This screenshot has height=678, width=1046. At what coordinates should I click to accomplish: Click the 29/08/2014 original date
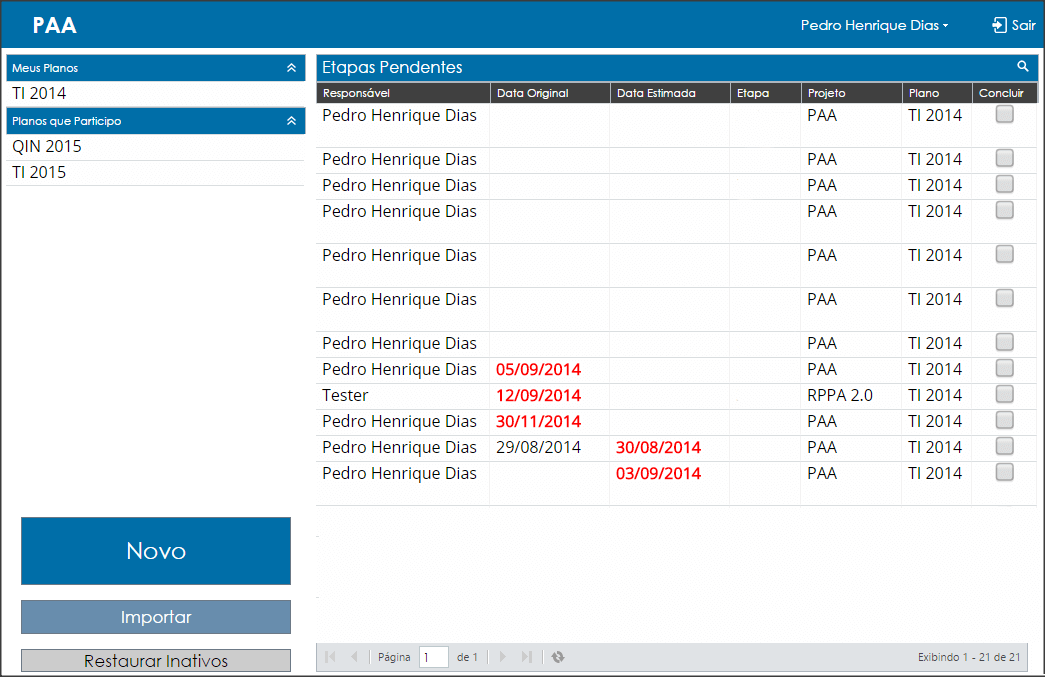pyautogui.click(x=538, y=447)
